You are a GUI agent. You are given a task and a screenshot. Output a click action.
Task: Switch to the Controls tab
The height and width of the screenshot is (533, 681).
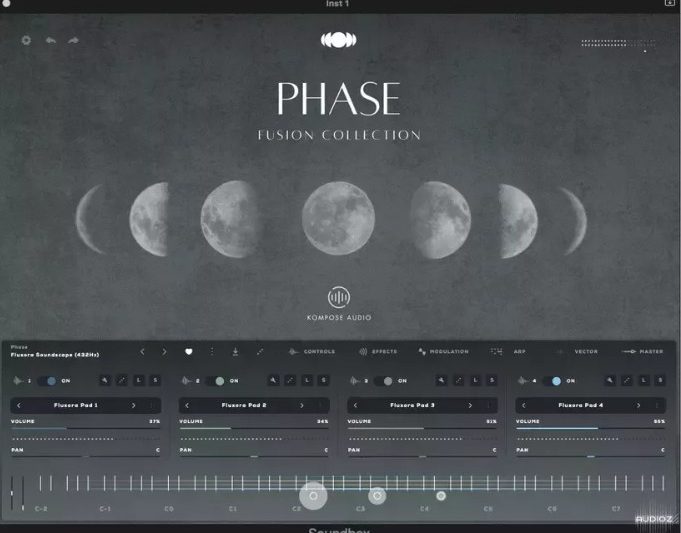(x=312, y=351)
